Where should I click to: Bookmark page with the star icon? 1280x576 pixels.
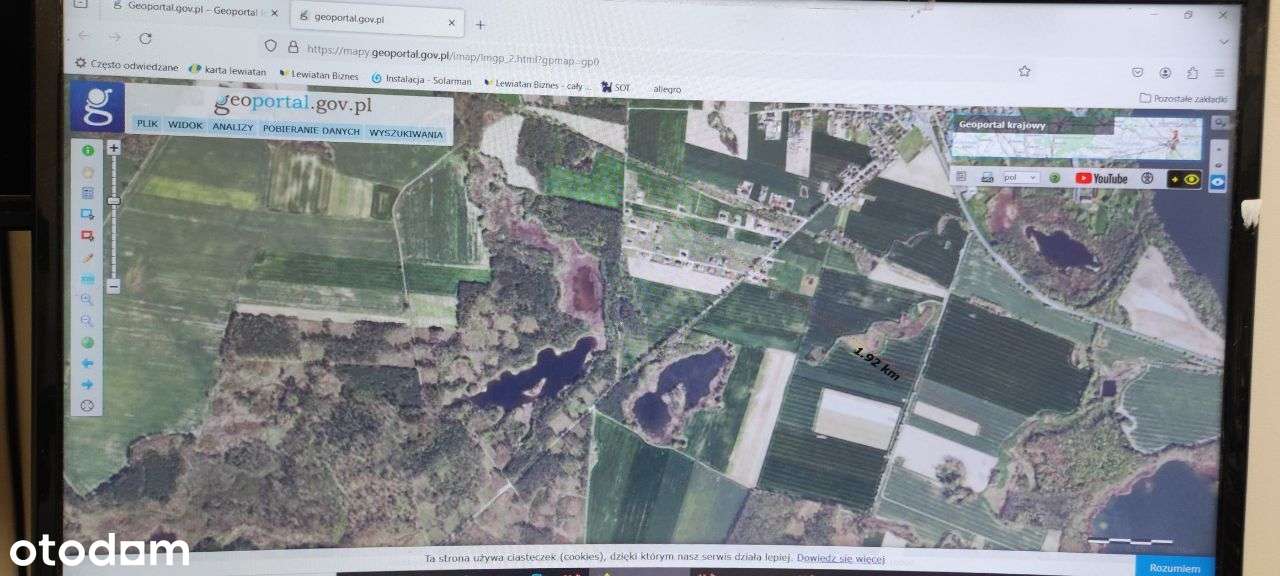tap(1024, 71)
